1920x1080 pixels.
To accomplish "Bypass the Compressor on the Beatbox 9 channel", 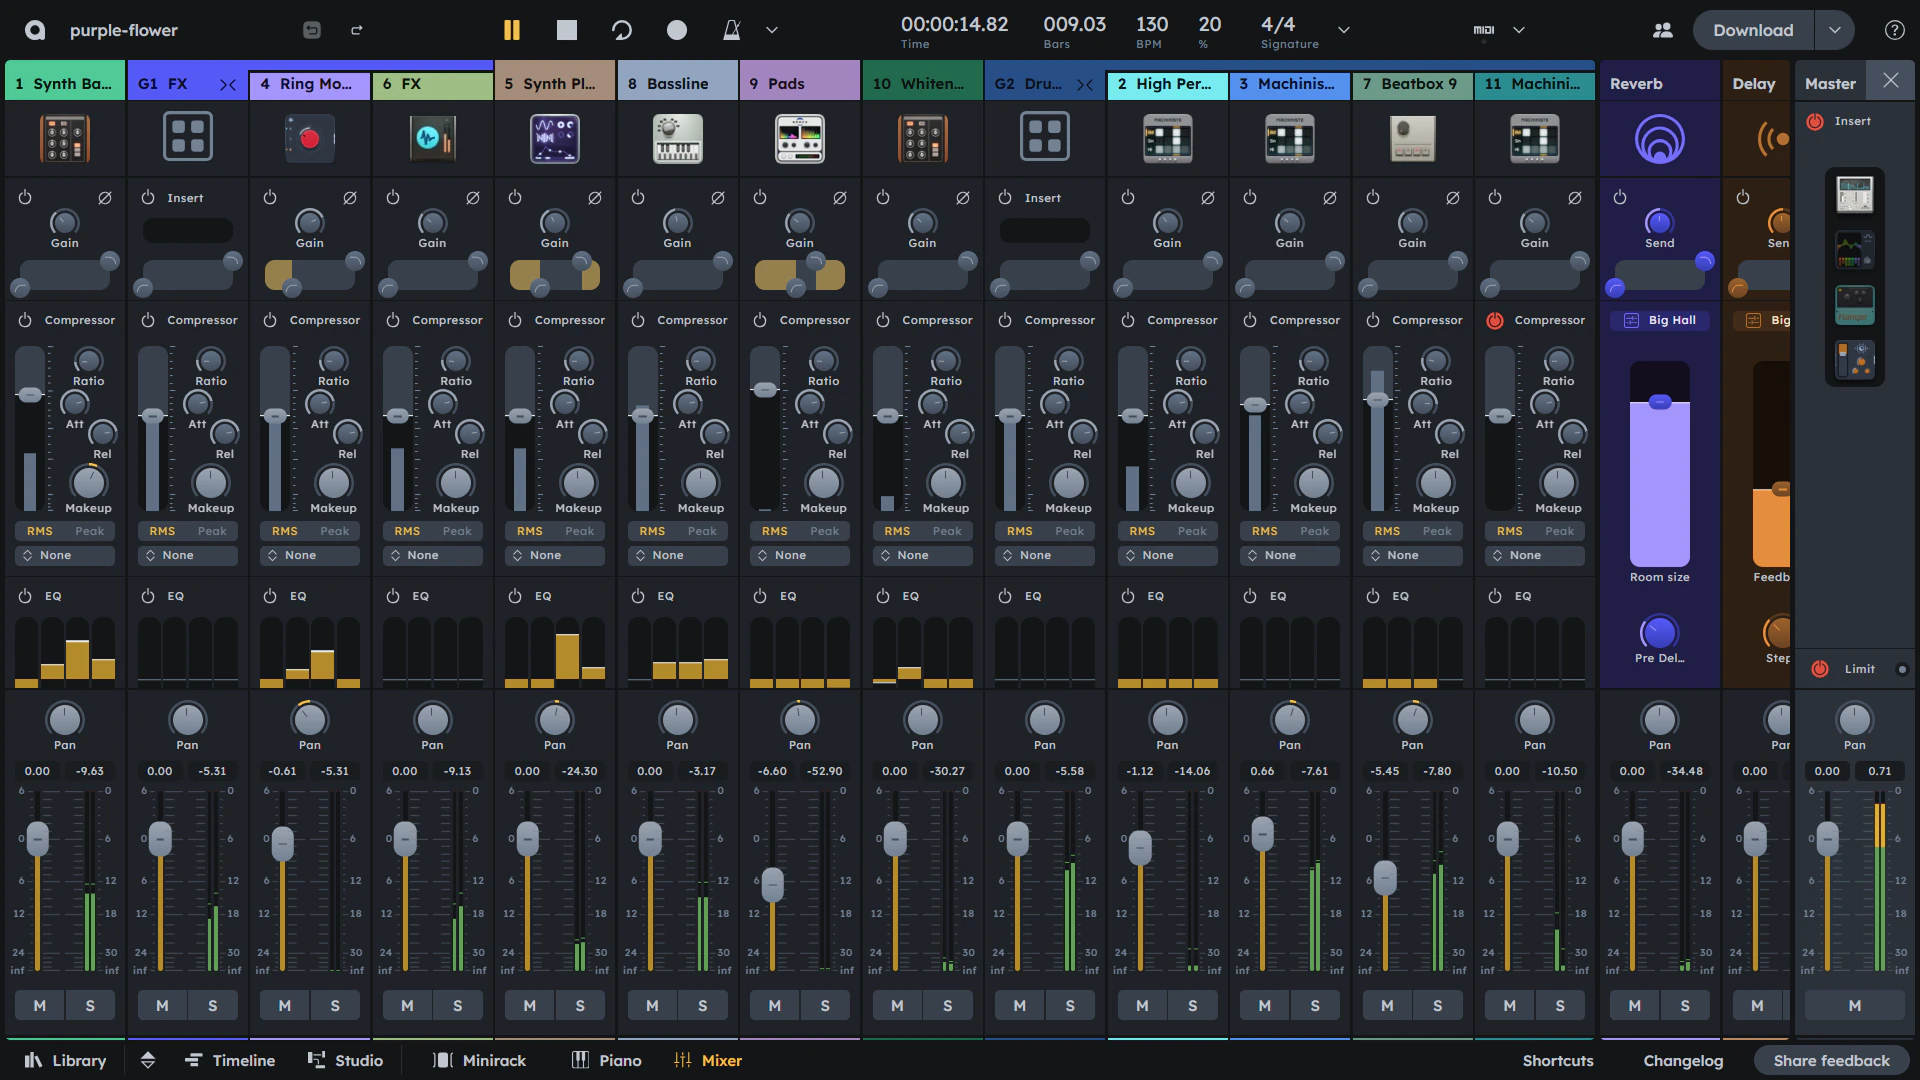I will 1372,321.
